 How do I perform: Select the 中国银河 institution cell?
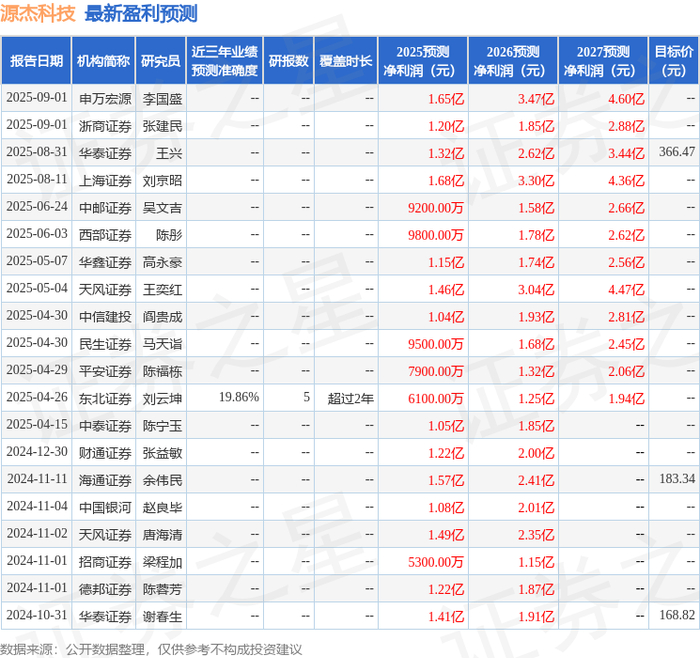pyautogui.click(x=105, y=507)
